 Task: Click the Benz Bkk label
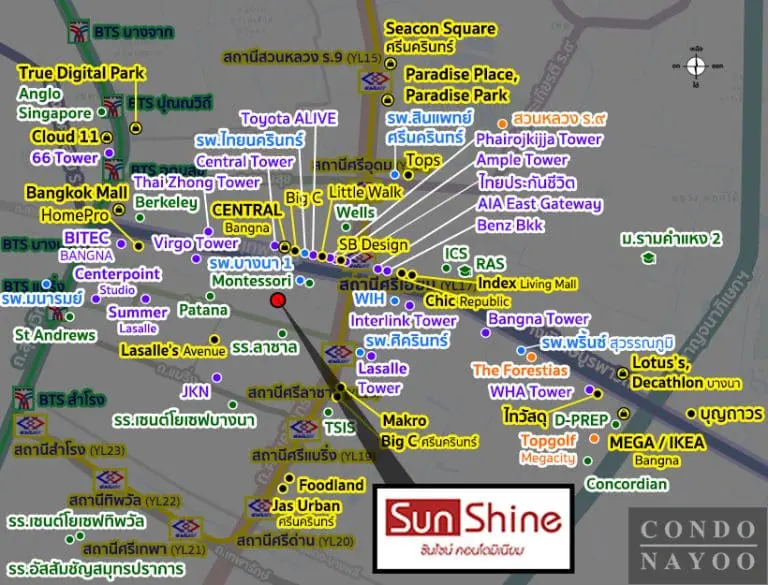[510, 225]
